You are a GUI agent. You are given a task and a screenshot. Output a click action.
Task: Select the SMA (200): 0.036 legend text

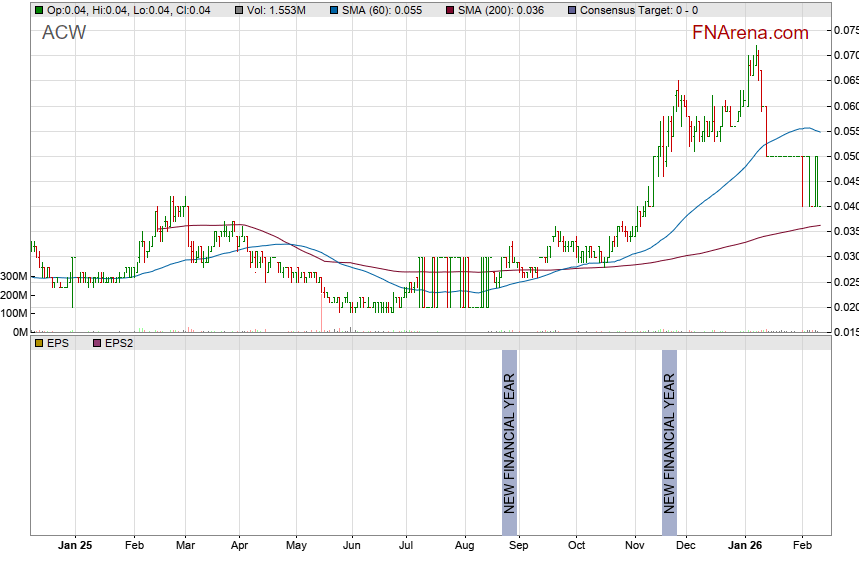503,10
